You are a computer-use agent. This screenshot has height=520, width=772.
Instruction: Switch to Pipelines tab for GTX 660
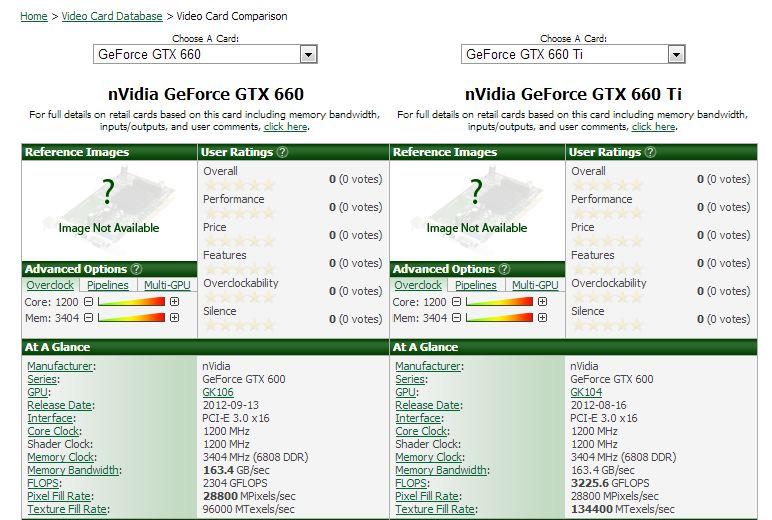coord(107,285)
